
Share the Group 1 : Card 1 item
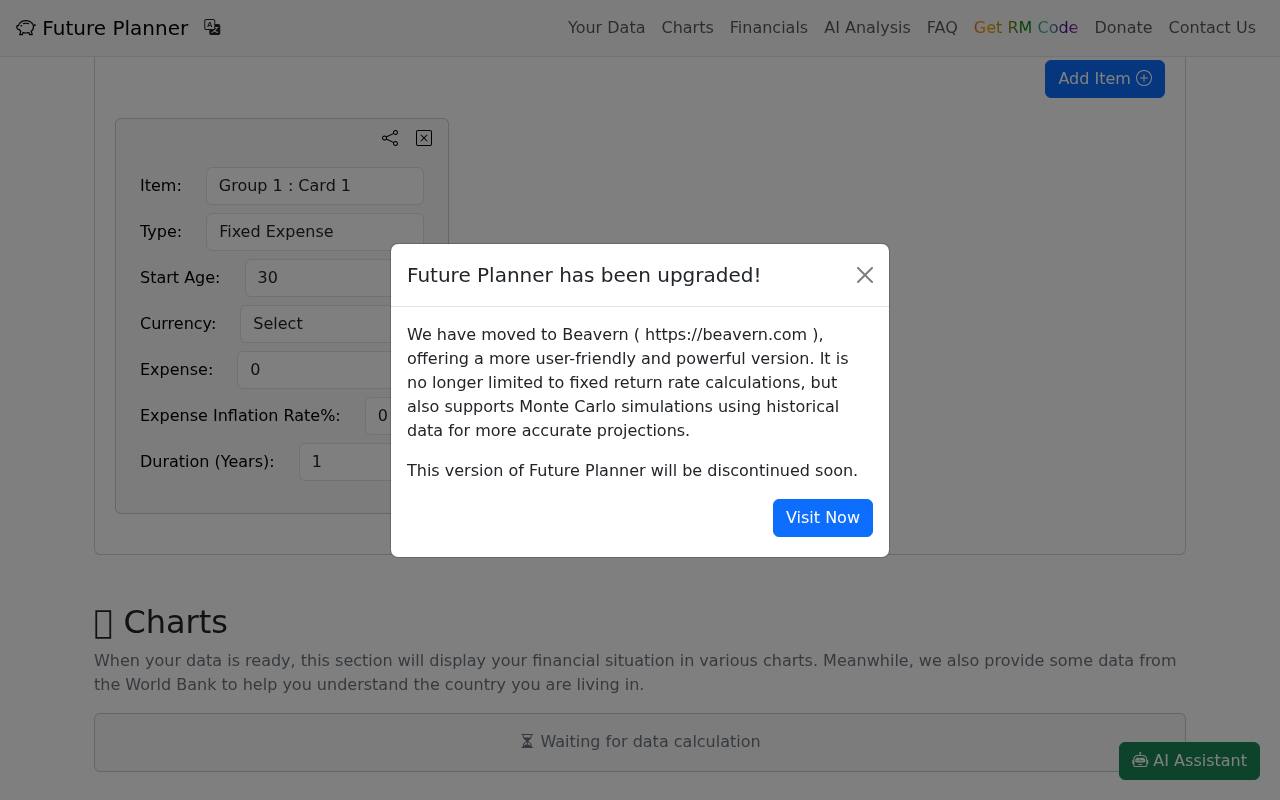pyautogui.click(x=390, y=138)
